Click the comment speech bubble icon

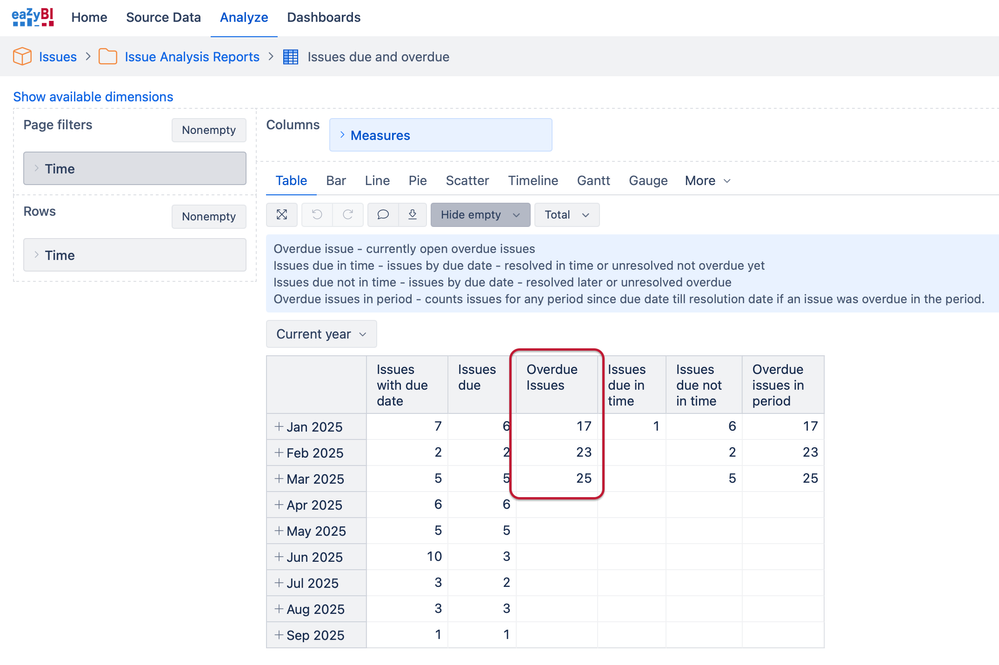click(x=383, y=215)
